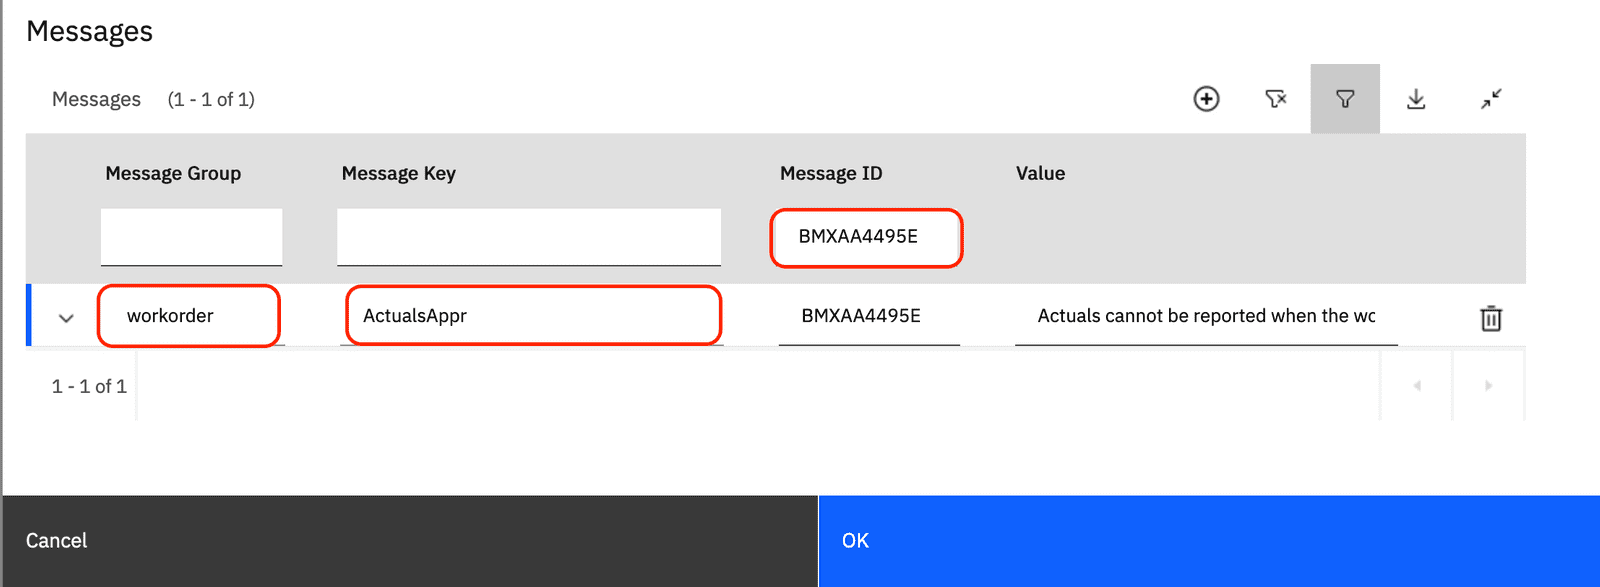Go to the previous page of messages

1417,385
